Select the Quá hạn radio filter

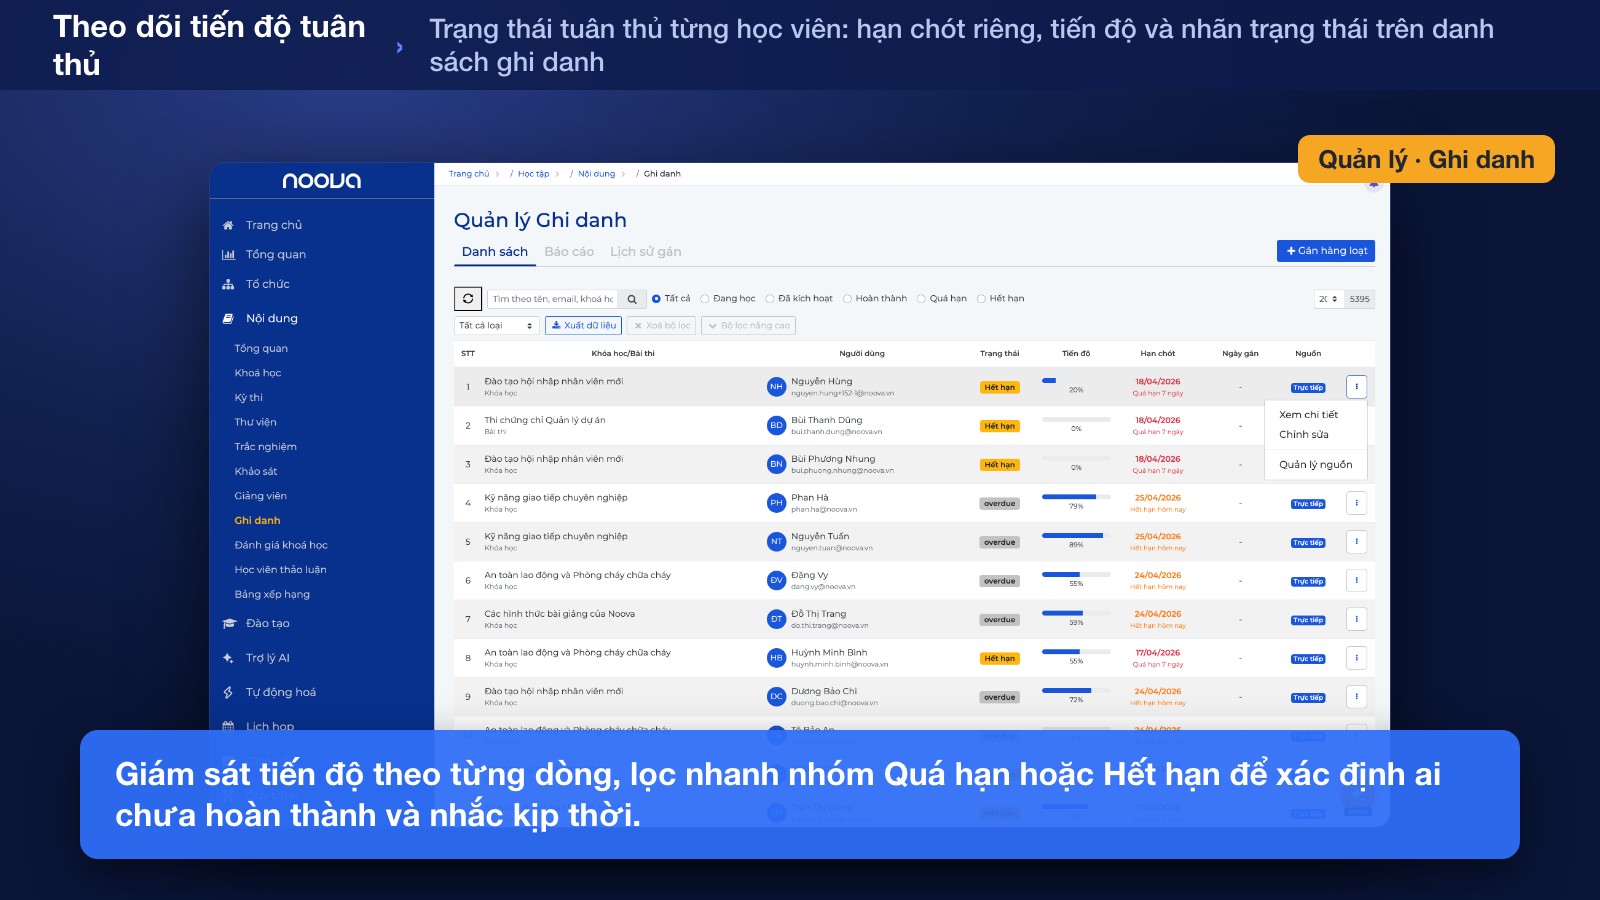(x=921, y=299)
